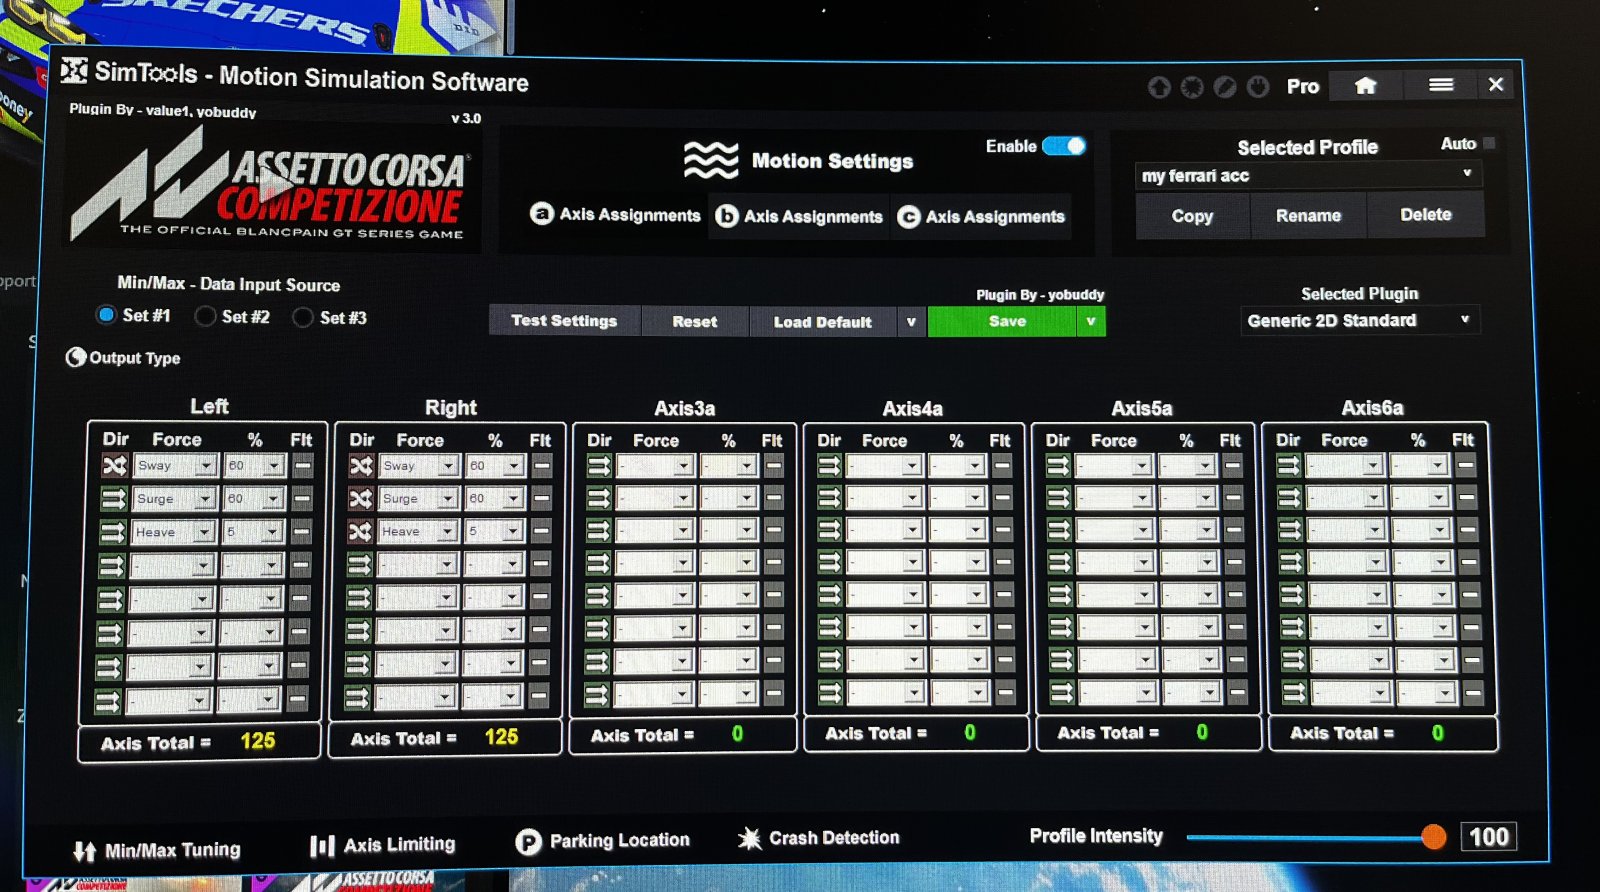The width and height of the screenshot is (1600, 892).
Task: Open the arrow dropdown next to Save
Action: pos(1091,322)
